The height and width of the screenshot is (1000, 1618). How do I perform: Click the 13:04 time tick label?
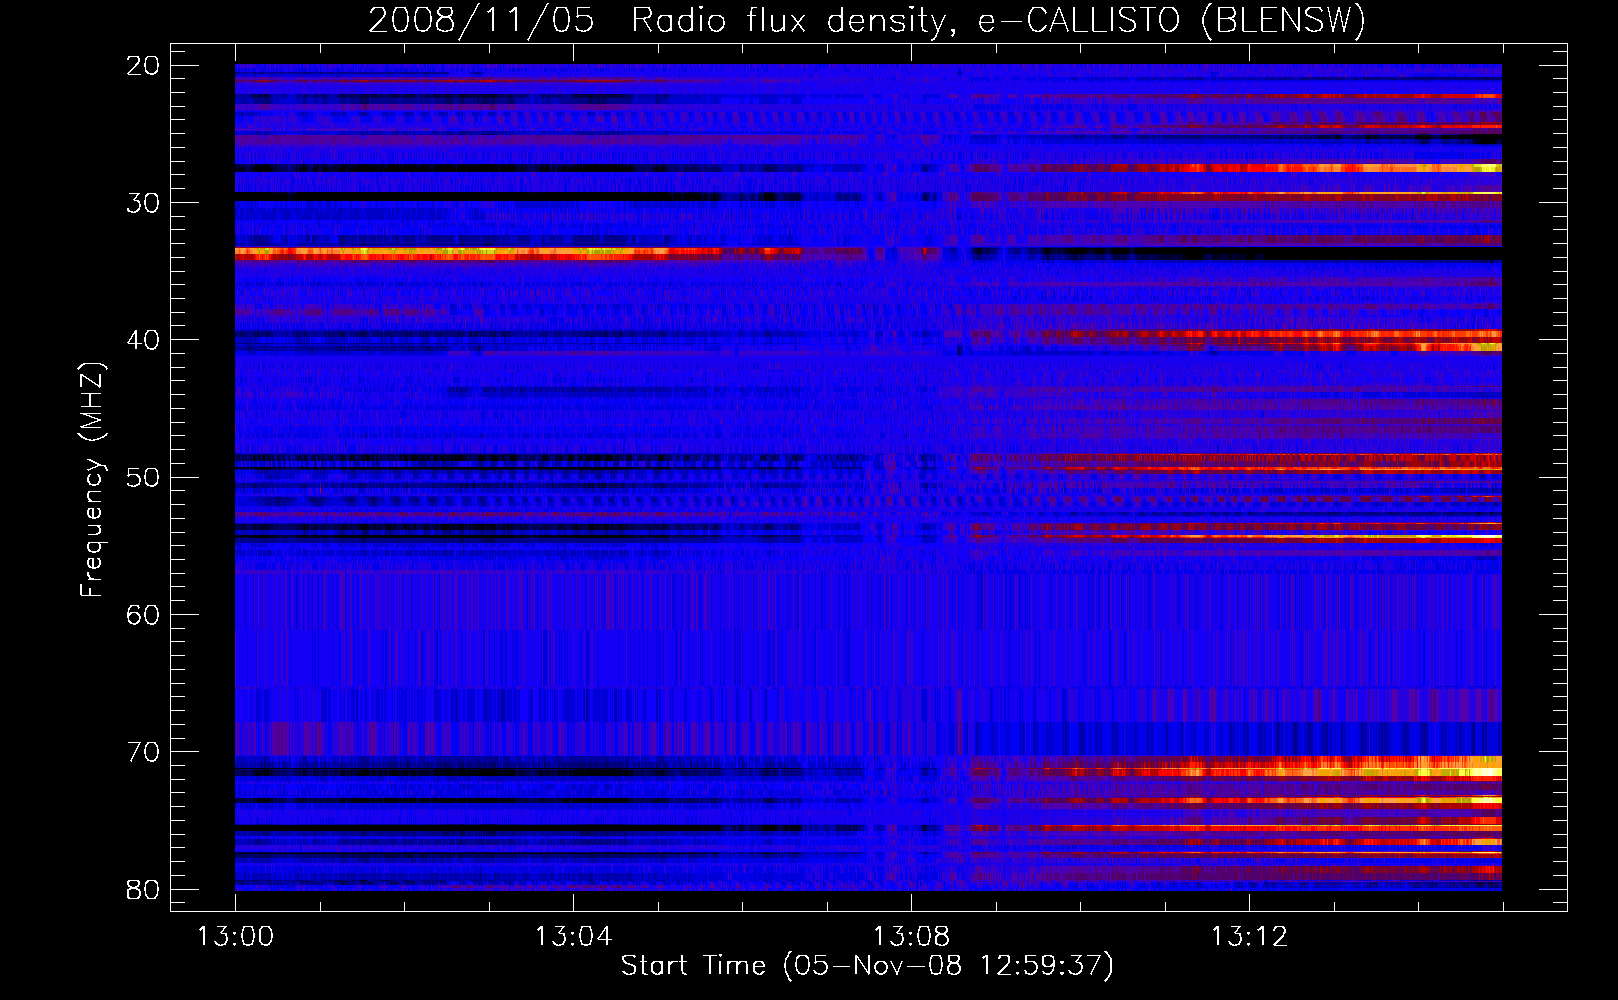(x=573, y=937)
